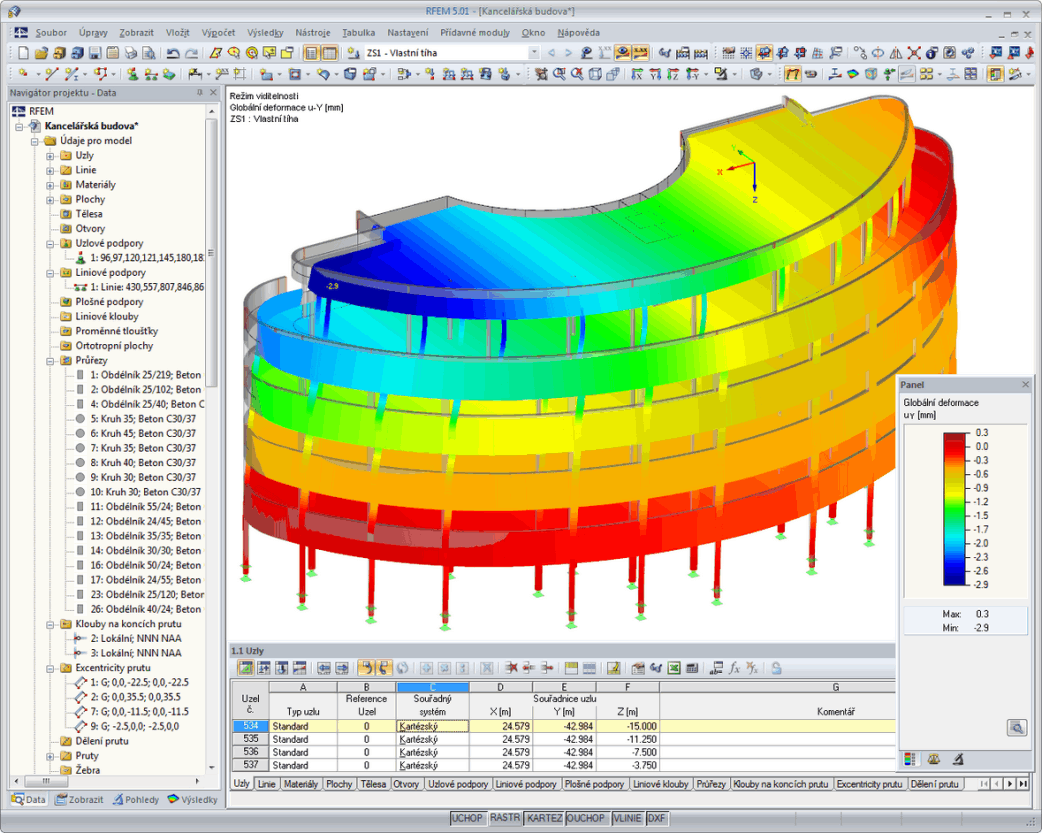Click the delete row red X table icon

point(511,667)
